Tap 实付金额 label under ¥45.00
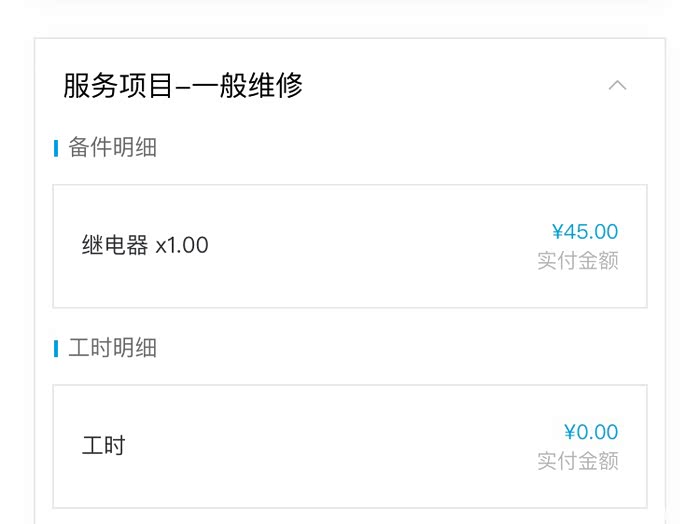 tap(578, 261)
